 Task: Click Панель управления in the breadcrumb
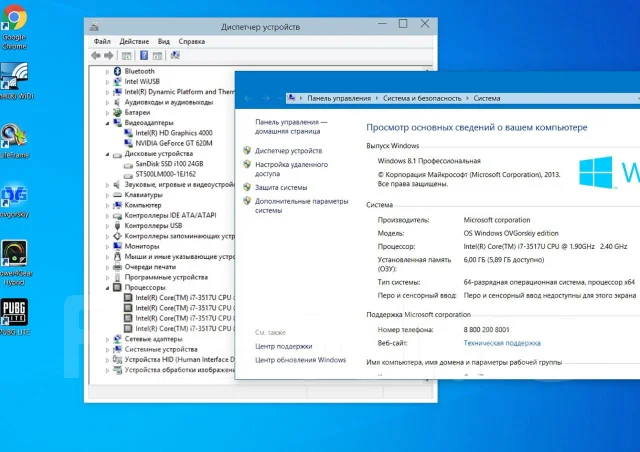pos(339,98)
